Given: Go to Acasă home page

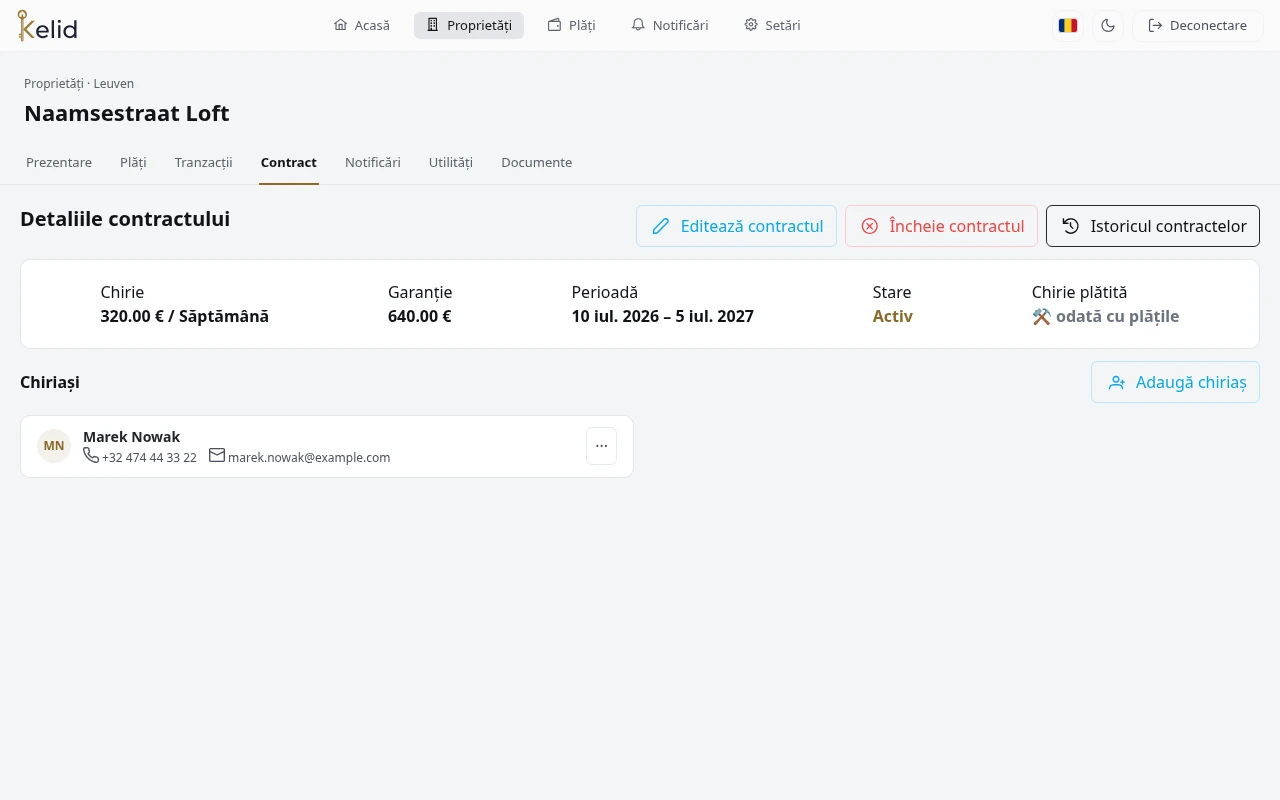Looking at the screenshot, I should pos(362,26).
